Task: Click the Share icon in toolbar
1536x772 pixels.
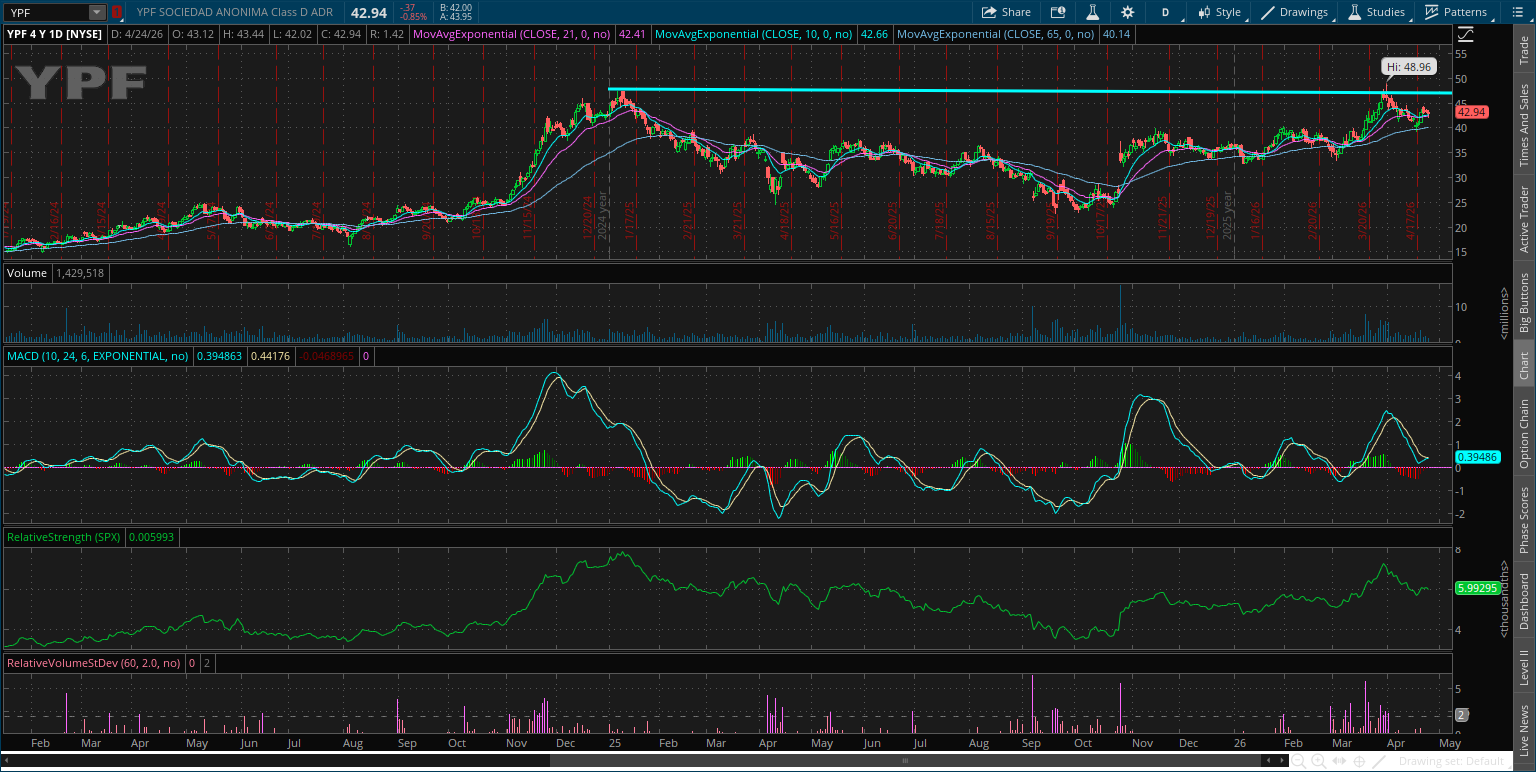Action: 1006,12
